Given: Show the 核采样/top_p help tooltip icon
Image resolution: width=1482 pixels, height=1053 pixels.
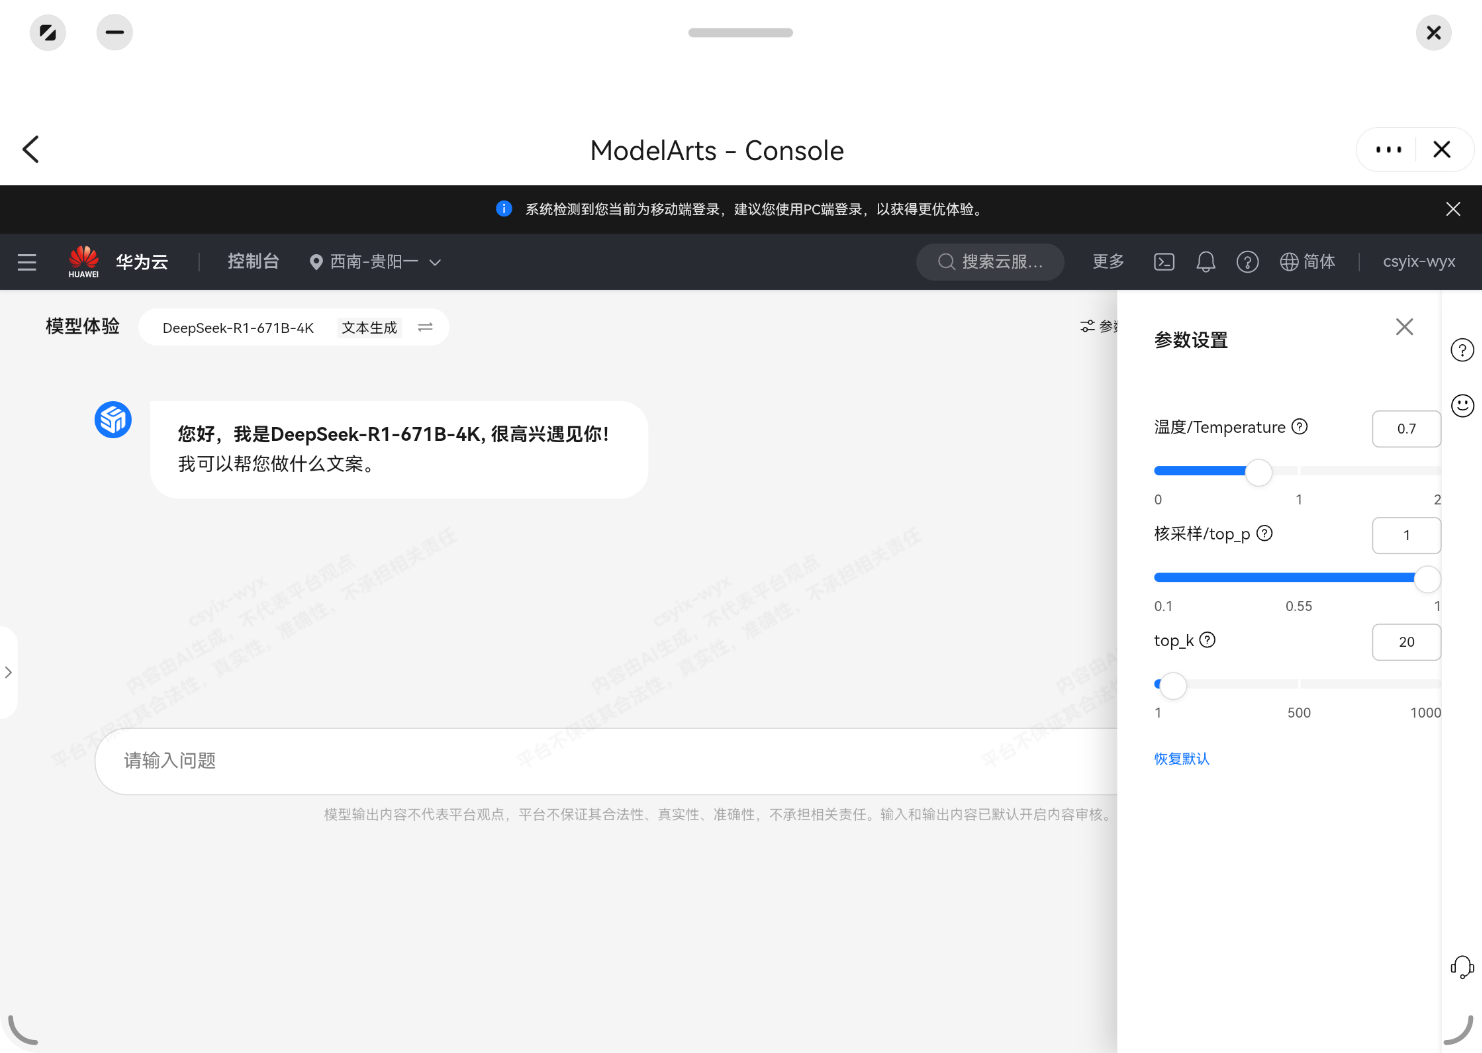Looking at the screenshot, I should coord(1265,534).
